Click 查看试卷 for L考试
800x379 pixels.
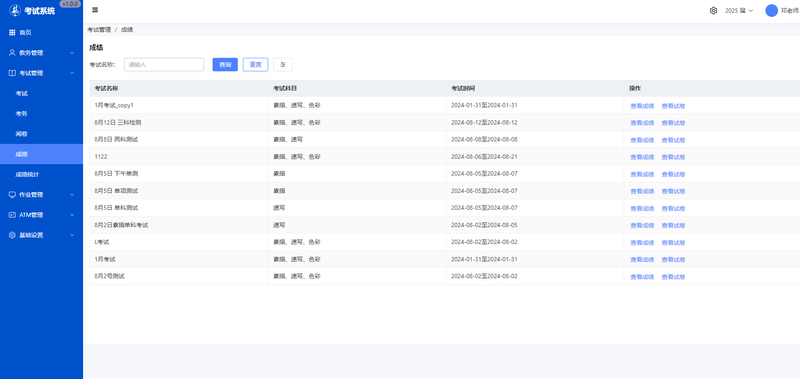(673, 243)
